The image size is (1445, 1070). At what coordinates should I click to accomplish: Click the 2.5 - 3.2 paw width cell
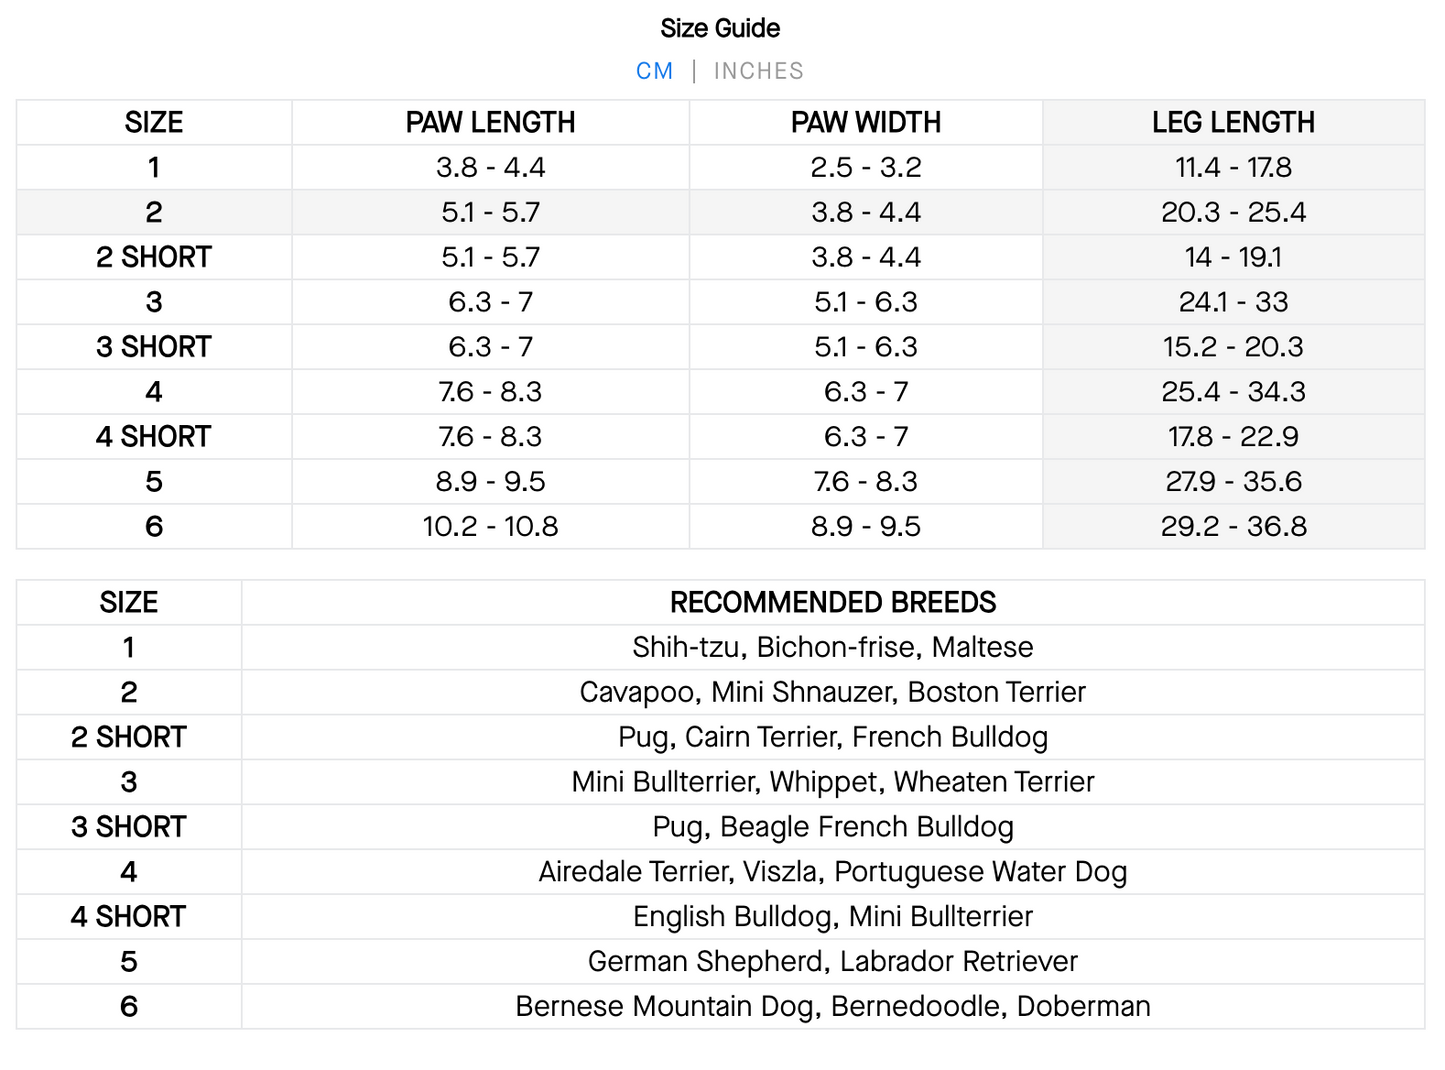click(x=865, y=168)
